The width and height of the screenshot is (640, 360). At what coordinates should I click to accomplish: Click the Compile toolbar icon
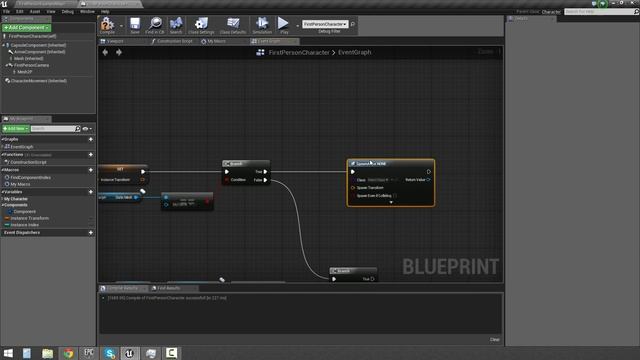pyautogui.click(x=107, y=24)
